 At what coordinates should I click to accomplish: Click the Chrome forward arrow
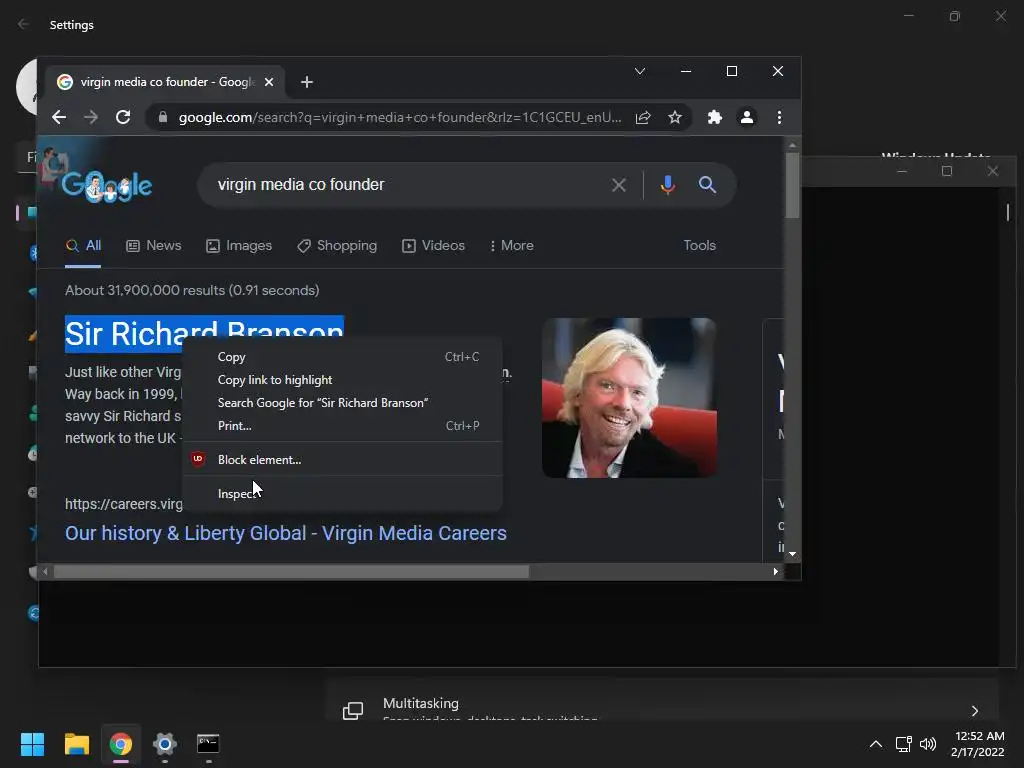[x=91, y=118]
